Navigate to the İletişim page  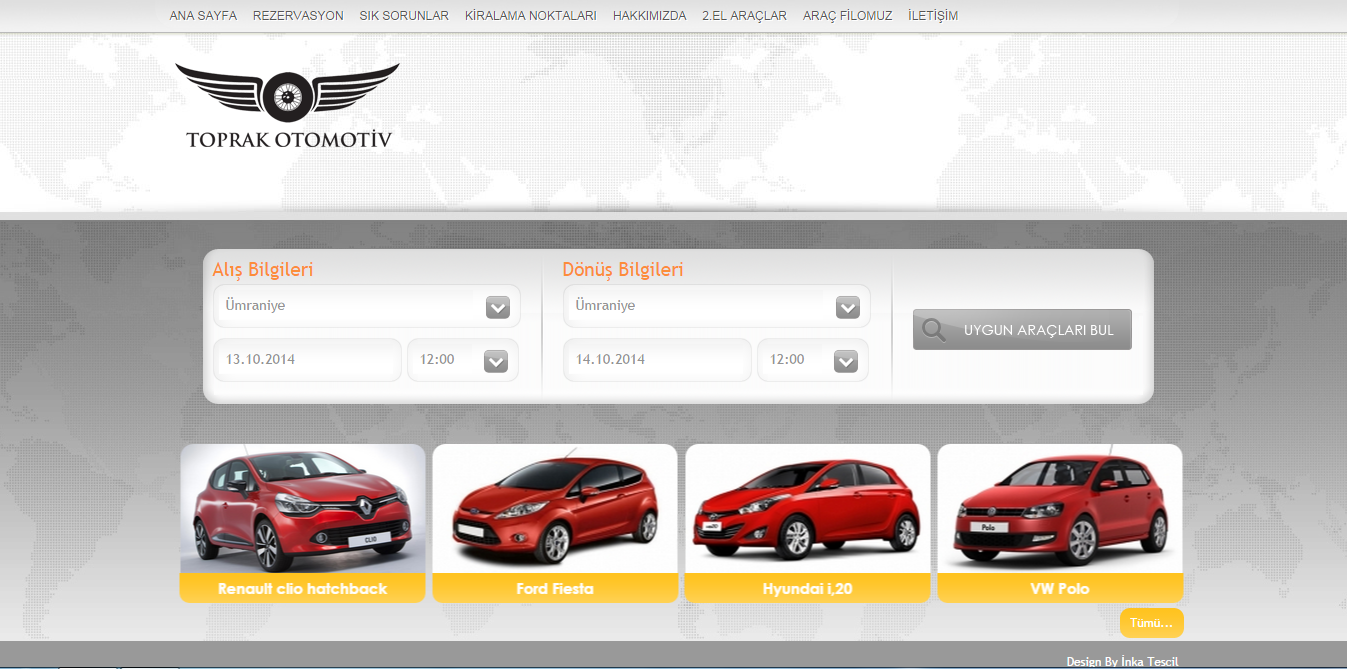933,16
